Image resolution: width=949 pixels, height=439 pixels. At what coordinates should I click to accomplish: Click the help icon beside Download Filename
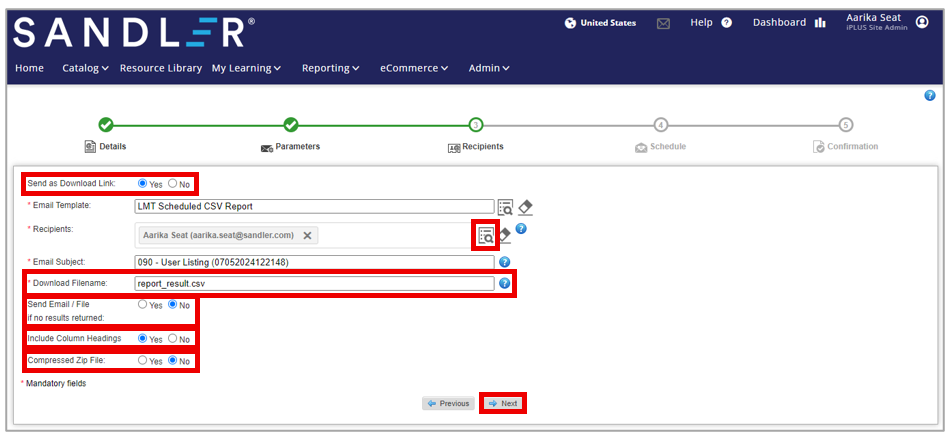coord(505,283)
